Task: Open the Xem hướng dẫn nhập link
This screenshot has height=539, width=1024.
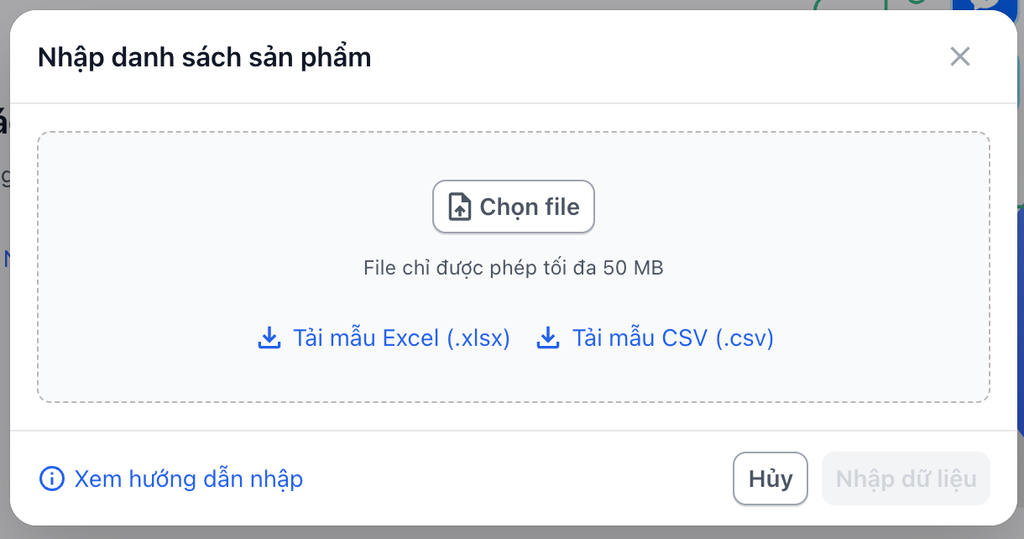Action: [x=188, y=480]
